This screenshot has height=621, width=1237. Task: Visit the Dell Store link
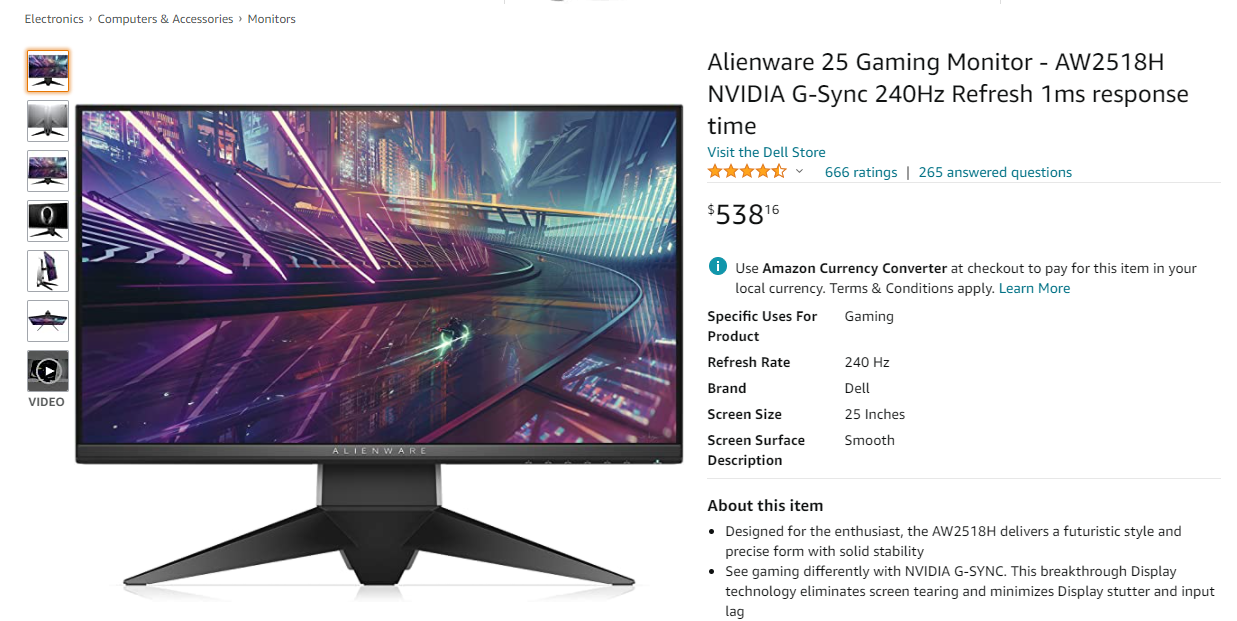click(766, 152)
